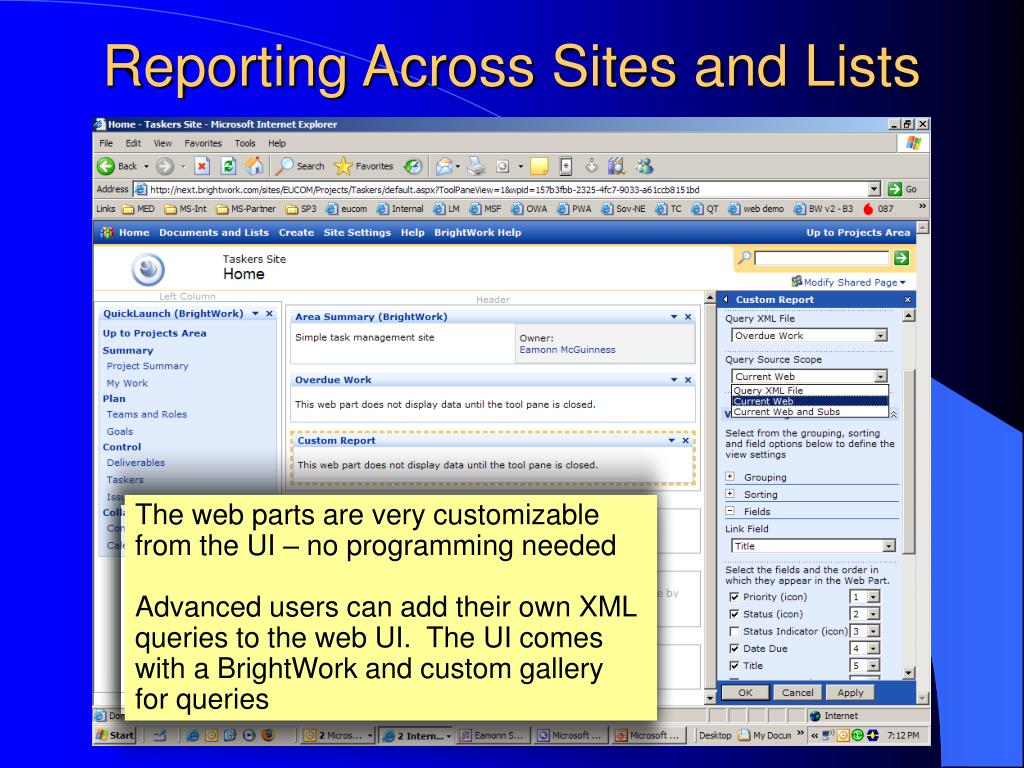Click the Custom Report pane back arrow
The width and height of the screenshot is (1024, 768).
pos(726,300)
